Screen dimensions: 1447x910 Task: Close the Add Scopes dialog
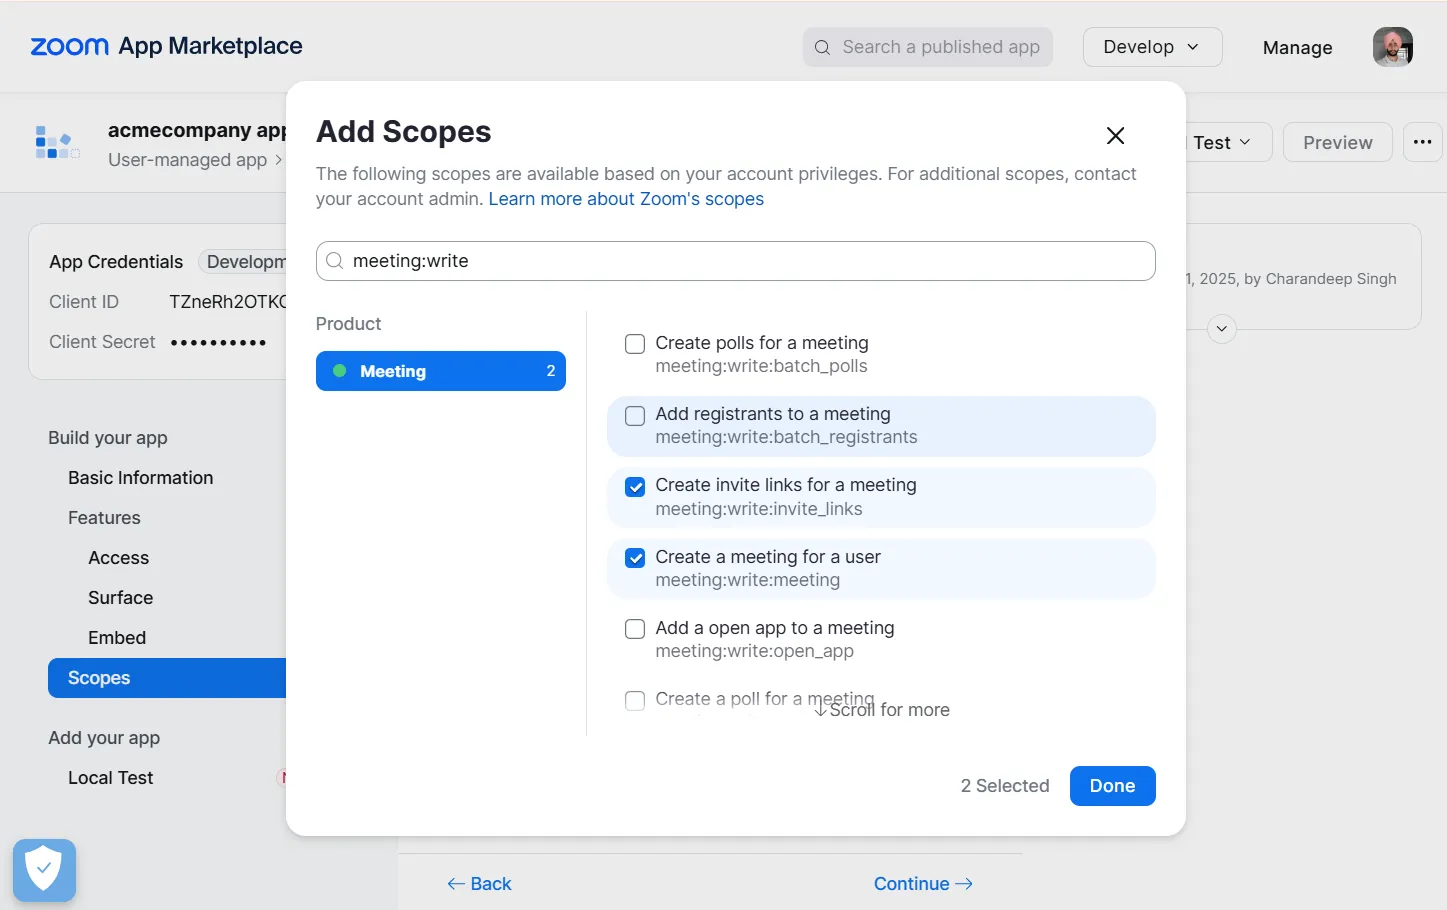pyautogui.click(x=1115, y=136)
